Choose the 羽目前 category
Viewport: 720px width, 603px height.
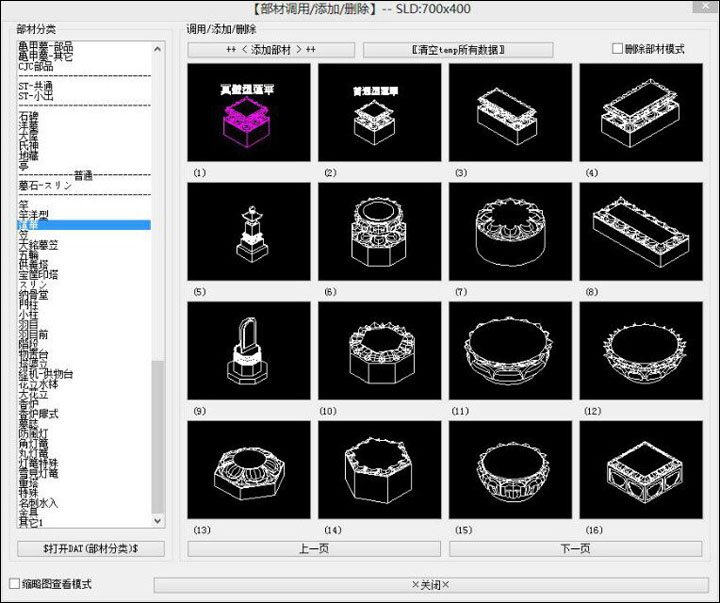(33, 334)
